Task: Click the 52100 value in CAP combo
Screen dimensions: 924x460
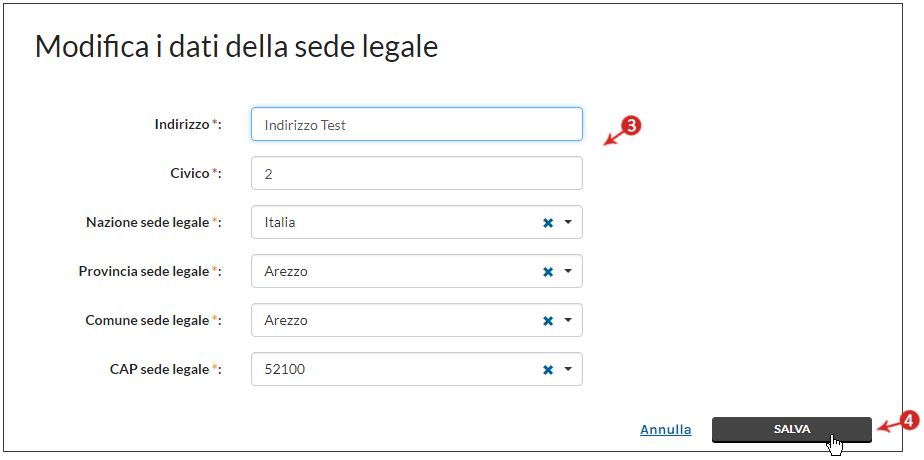Action: tap(285, 369)
